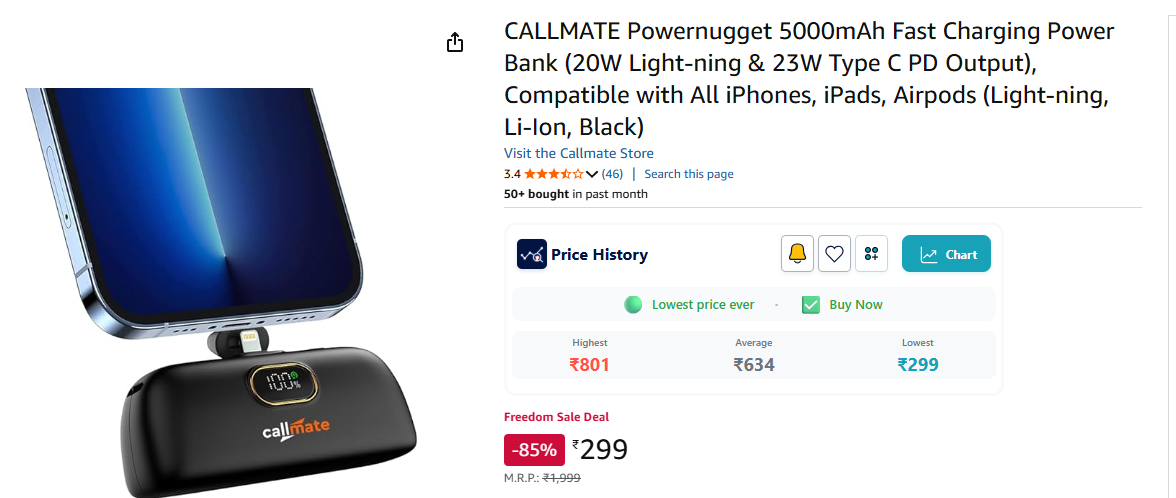Add to wishlist with heart icon
Screen dimensions: 1176x498
click(834, 254)
